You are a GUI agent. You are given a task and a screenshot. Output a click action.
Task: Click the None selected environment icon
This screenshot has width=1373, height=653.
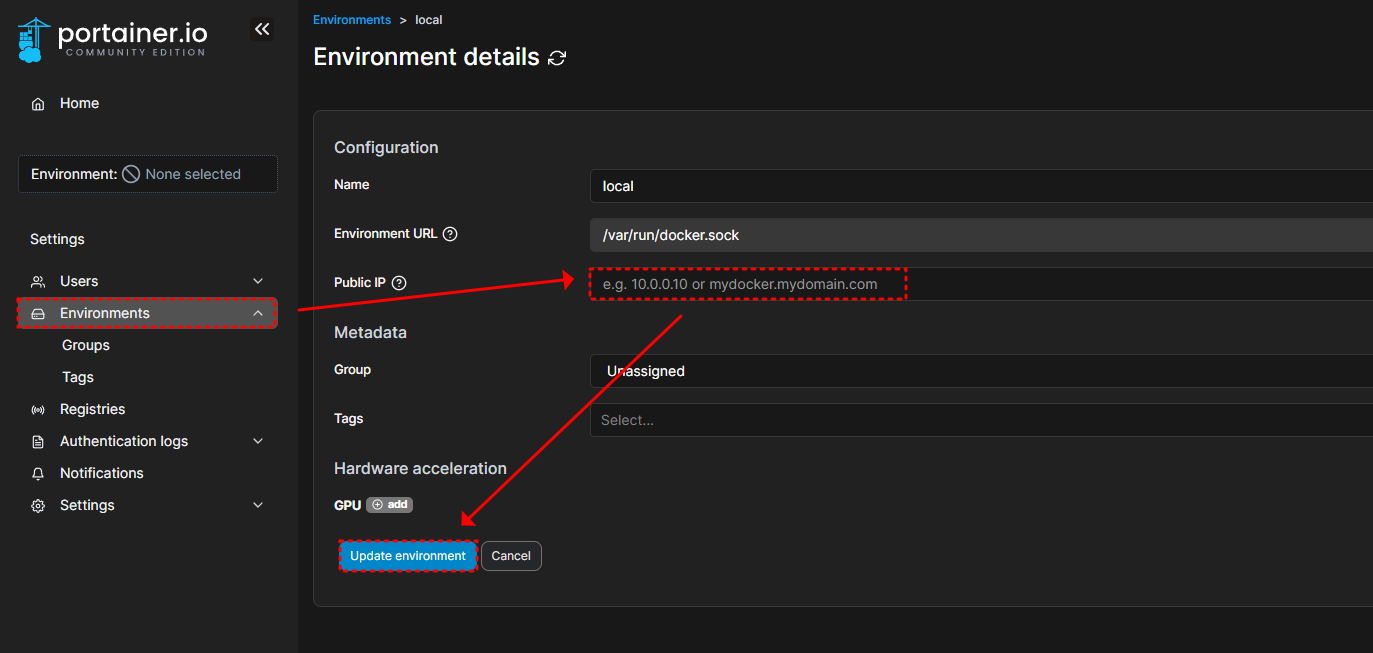point(131,174)
